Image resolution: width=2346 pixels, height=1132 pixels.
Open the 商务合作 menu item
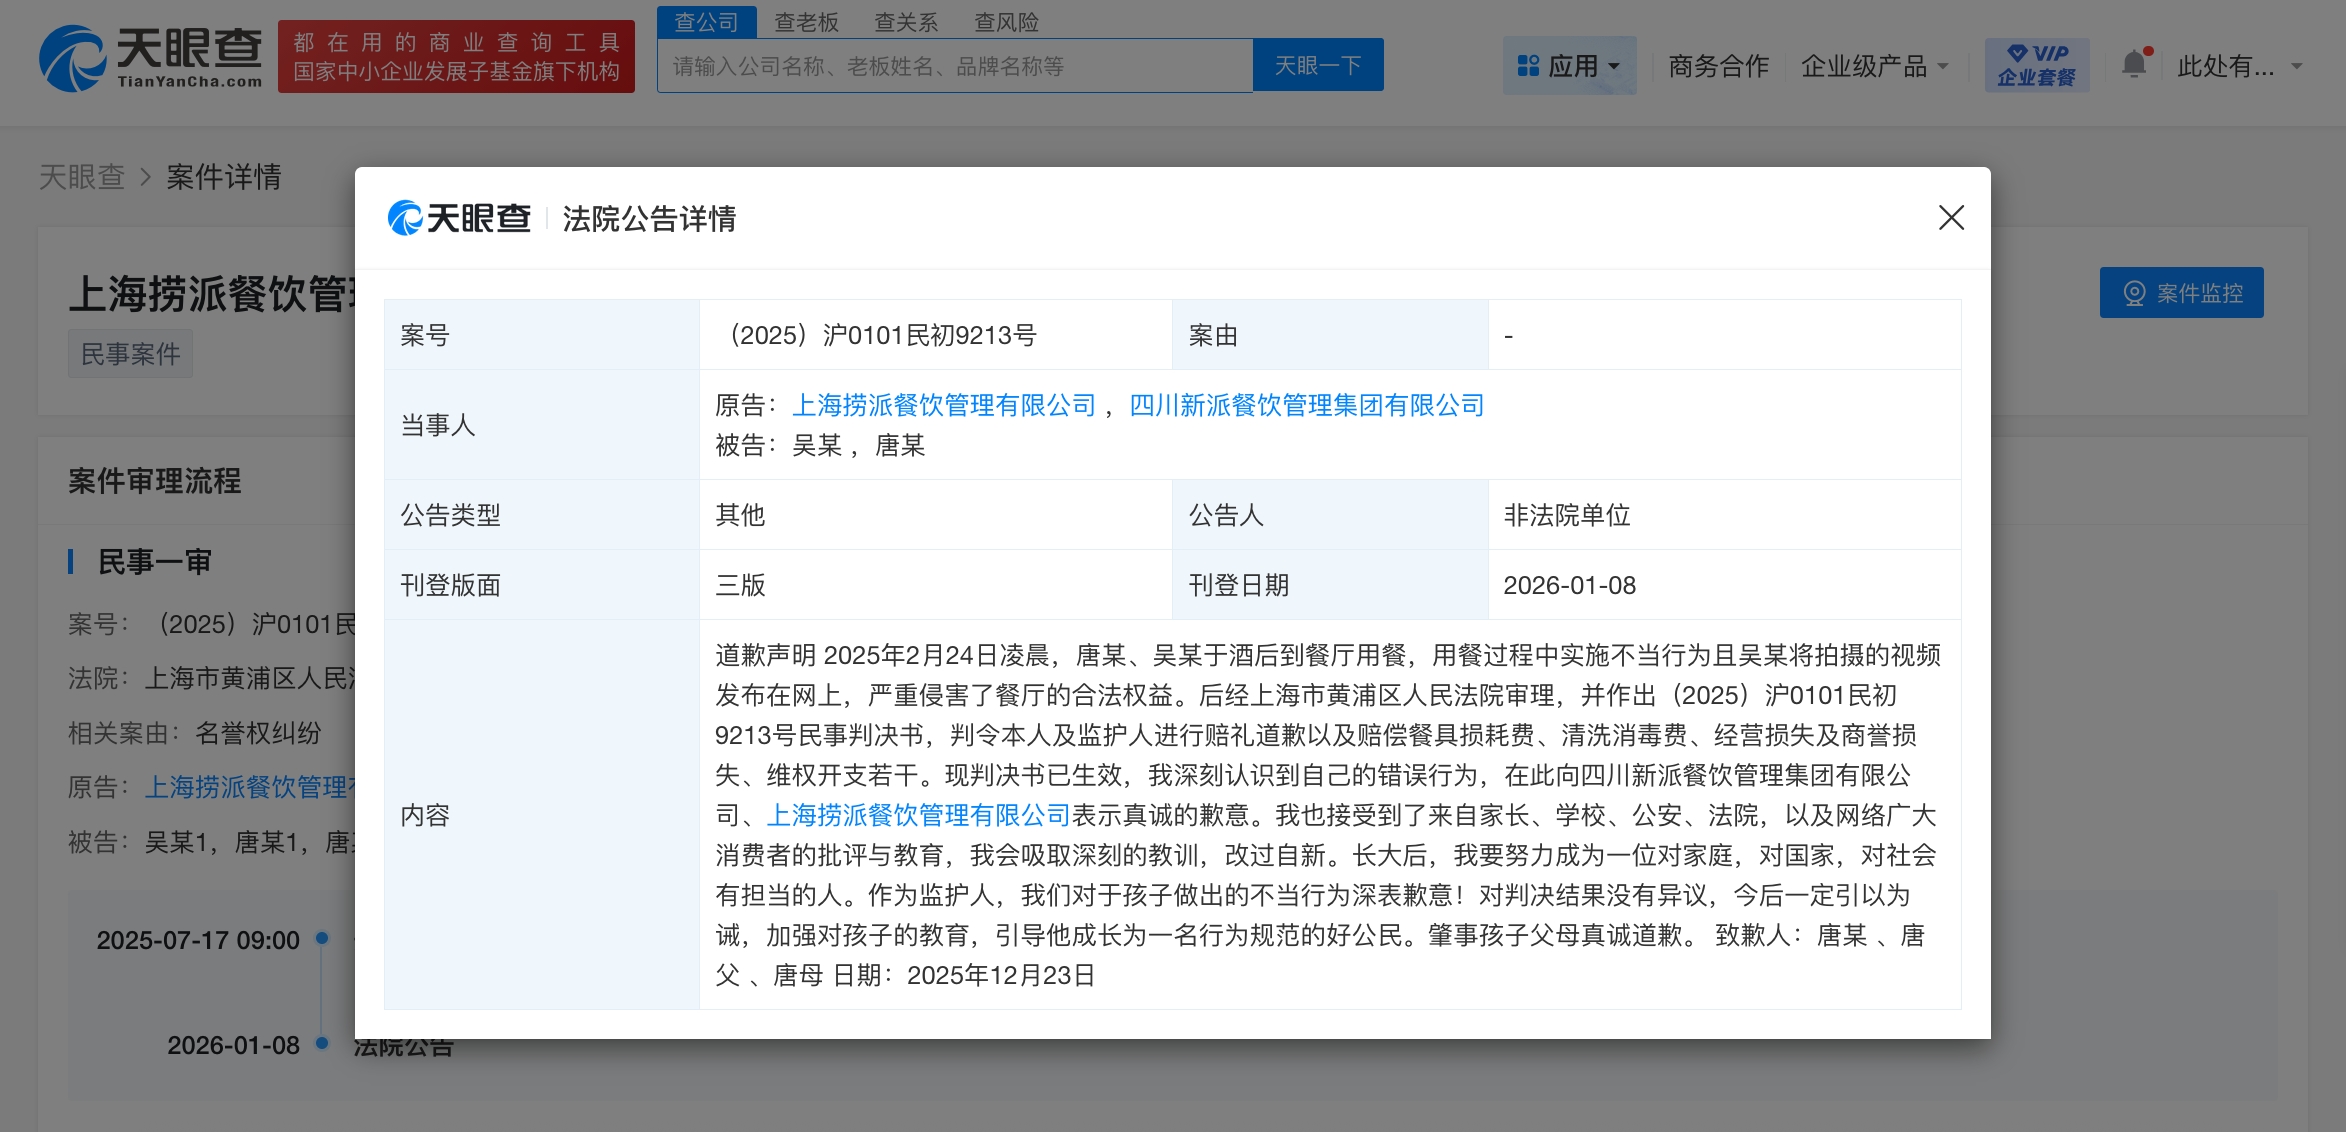click(1718, 66)
